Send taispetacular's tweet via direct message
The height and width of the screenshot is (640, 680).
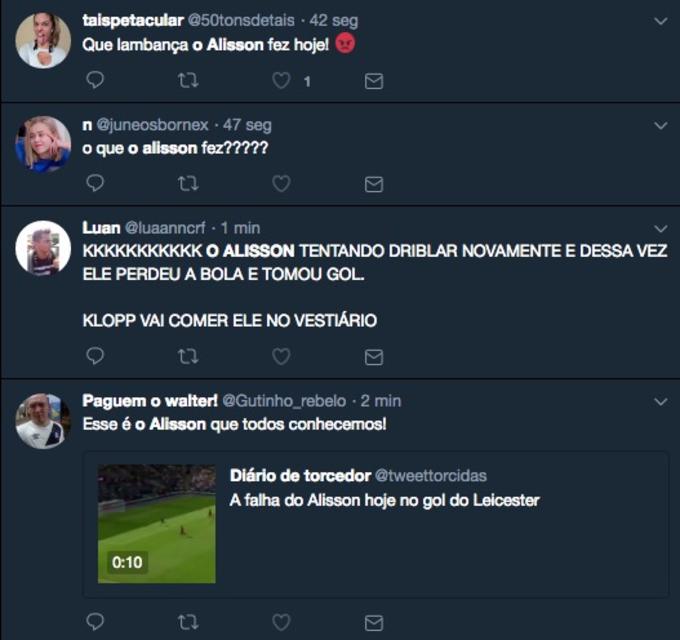[x=374, y=81]
